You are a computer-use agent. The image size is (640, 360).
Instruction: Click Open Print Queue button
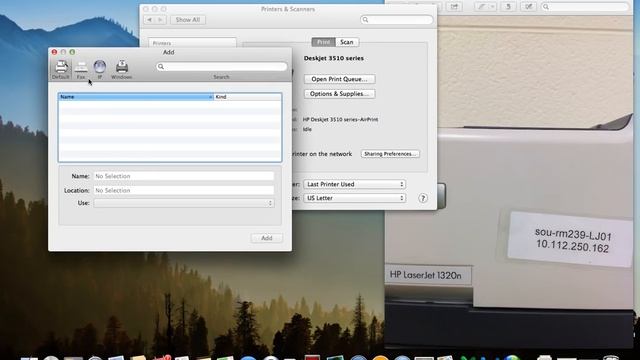[x=340, y=79]
